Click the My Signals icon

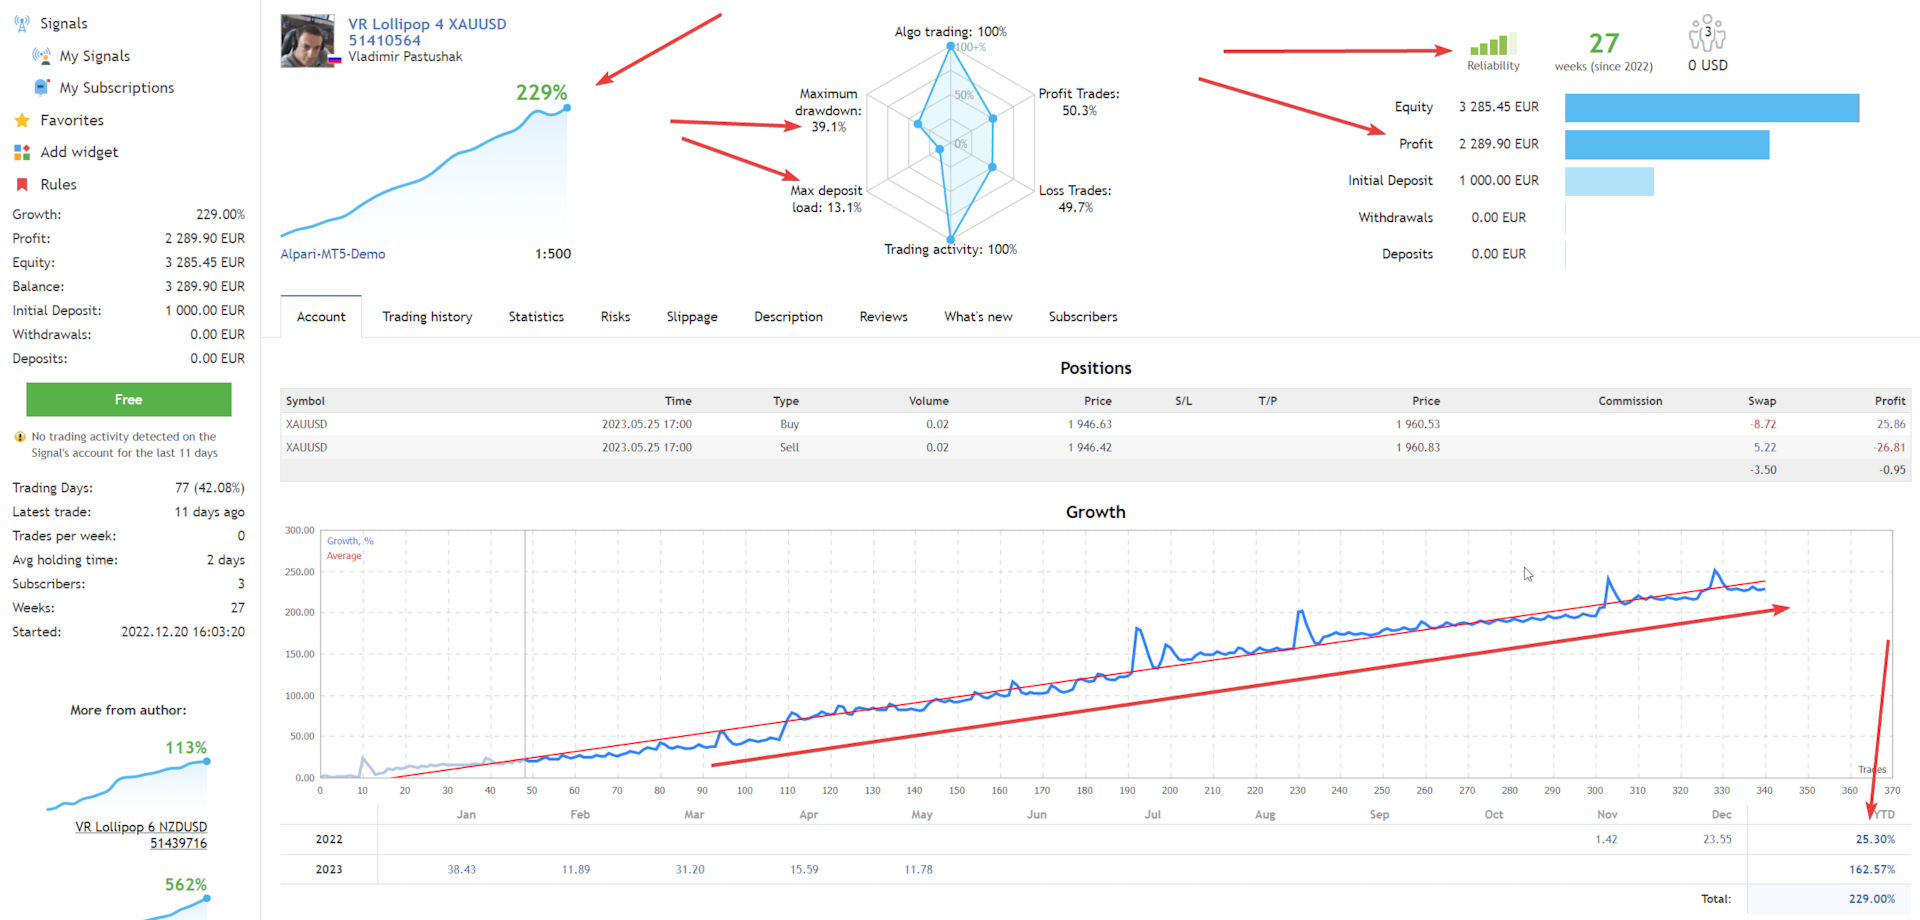coord(42,56)
